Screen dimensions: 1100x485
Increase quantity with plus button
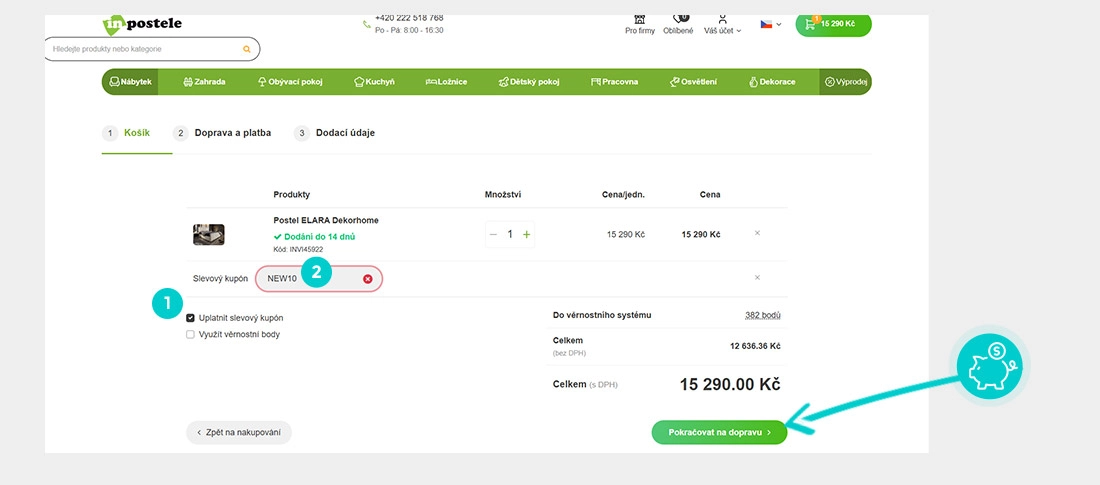pos(526,234)
